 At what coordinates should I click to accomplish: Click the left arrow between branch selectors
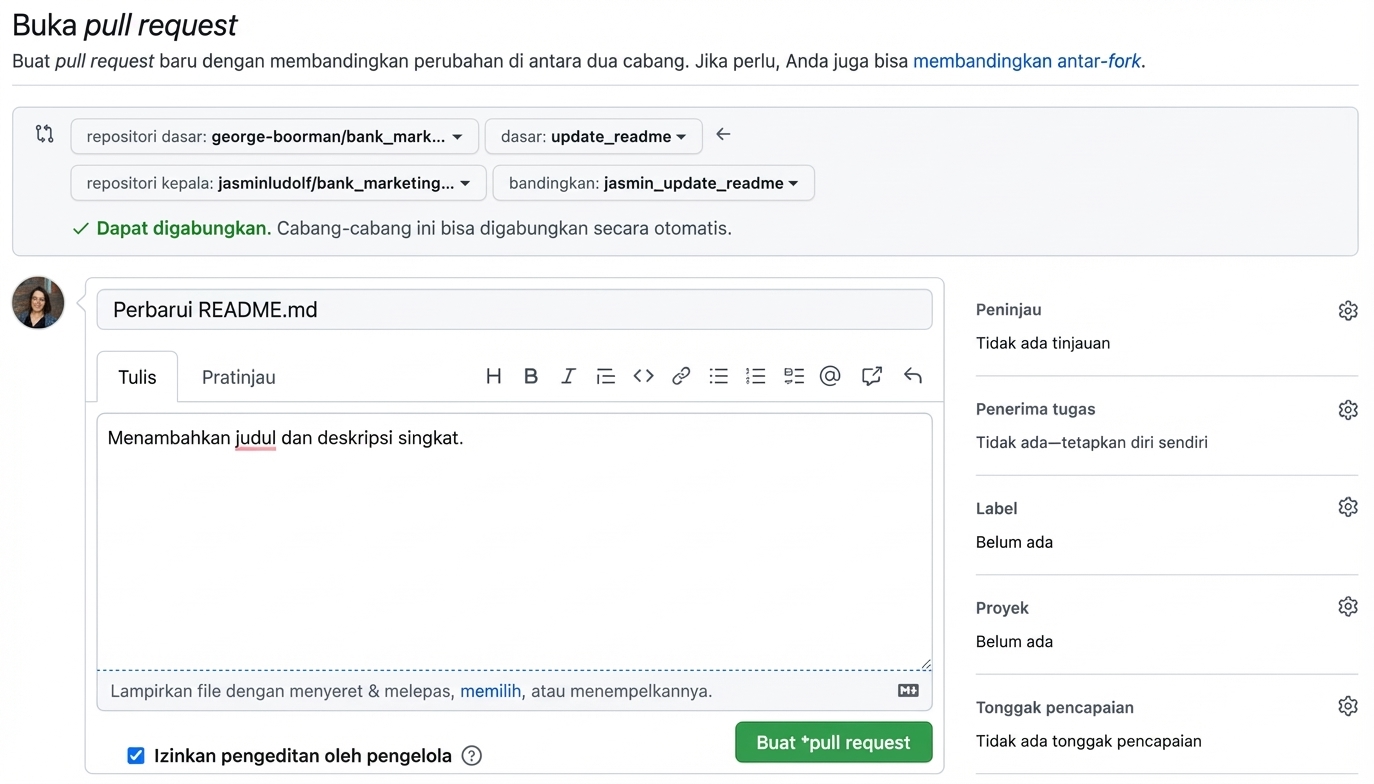click(x=723, y=134)
